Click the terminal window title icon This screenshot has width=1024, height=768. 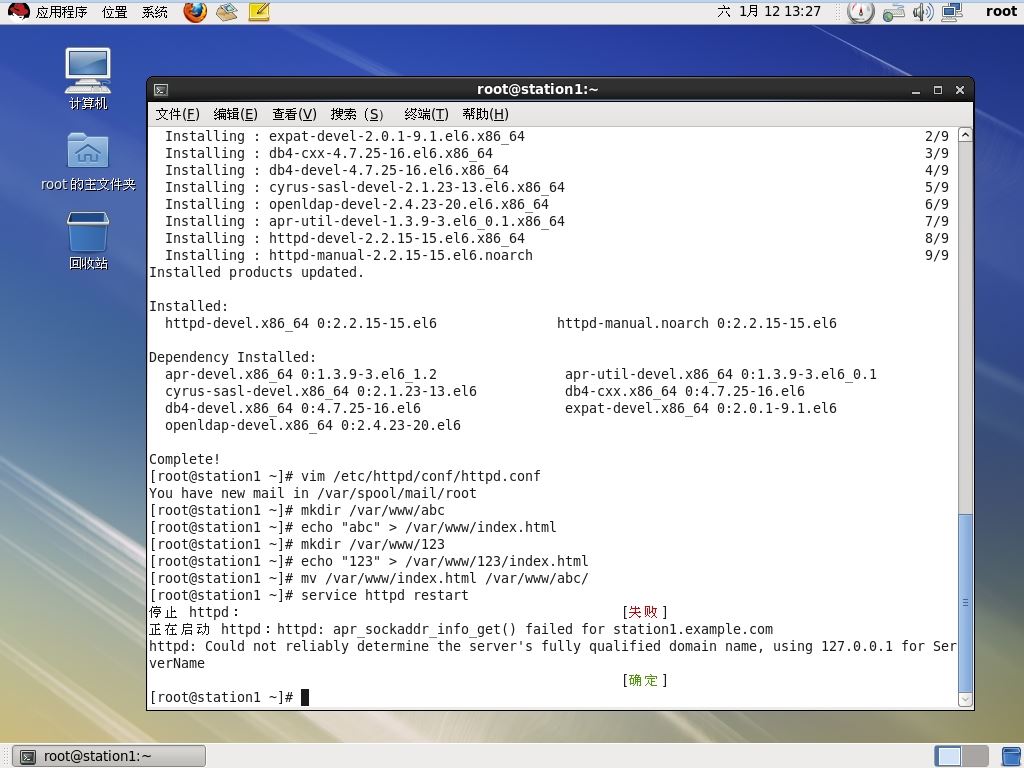pos(161,90)
